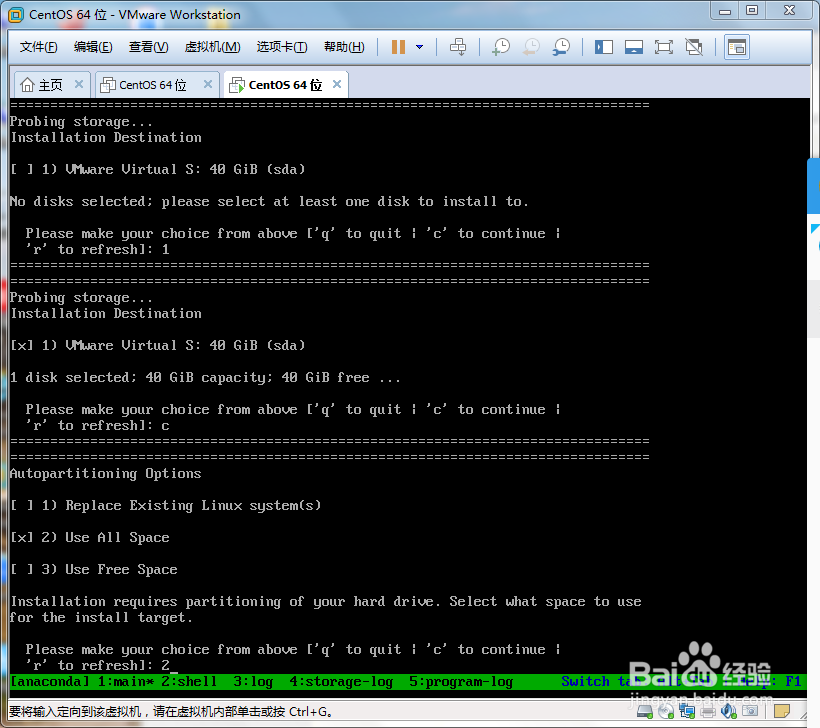Viewport: 820px width, 728px height.
Task: Revert the virtual machine to a snapshot
Action: pyautogui.click(x=531, y=47)
